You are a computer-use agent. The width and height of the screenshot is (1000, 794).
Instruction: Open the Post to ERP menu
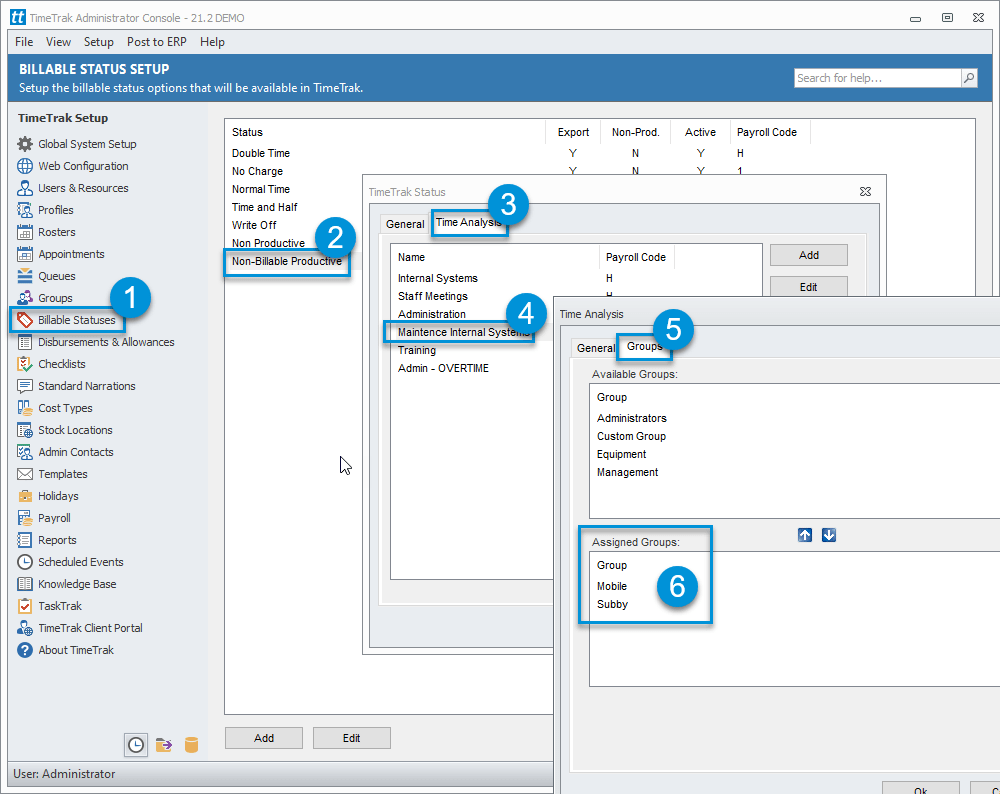[x=156, y=41]
